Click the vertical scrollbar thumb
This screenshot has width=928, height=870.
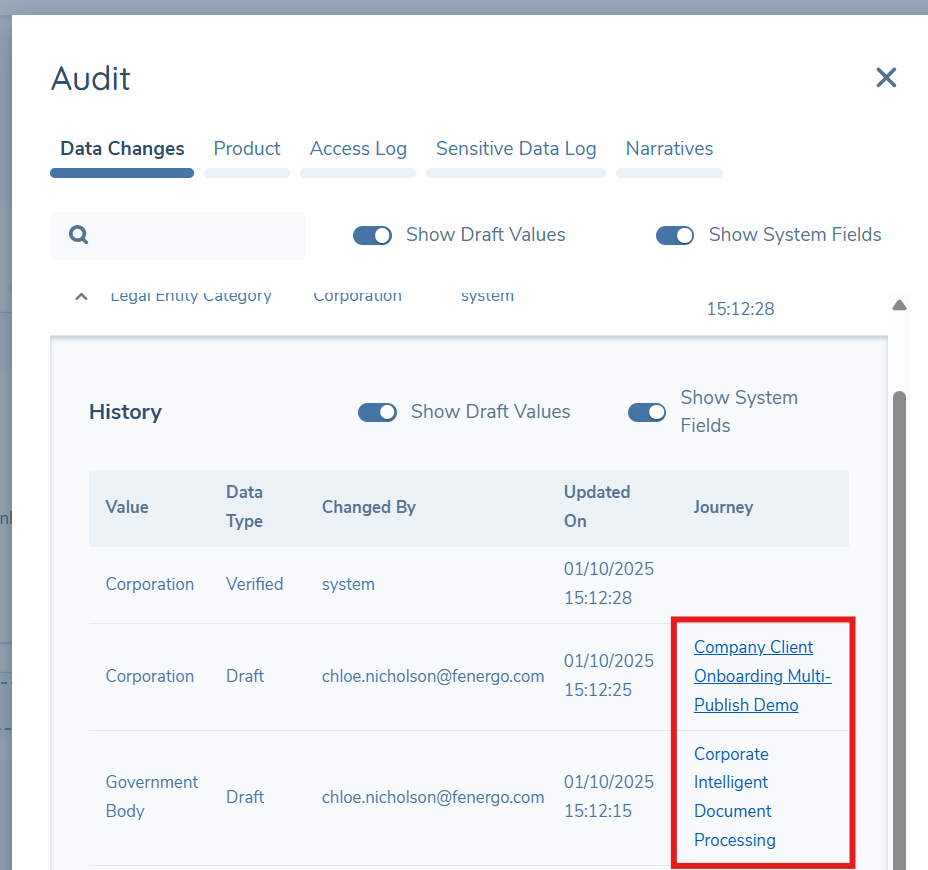pyautogui.click(x=898, y=620)
